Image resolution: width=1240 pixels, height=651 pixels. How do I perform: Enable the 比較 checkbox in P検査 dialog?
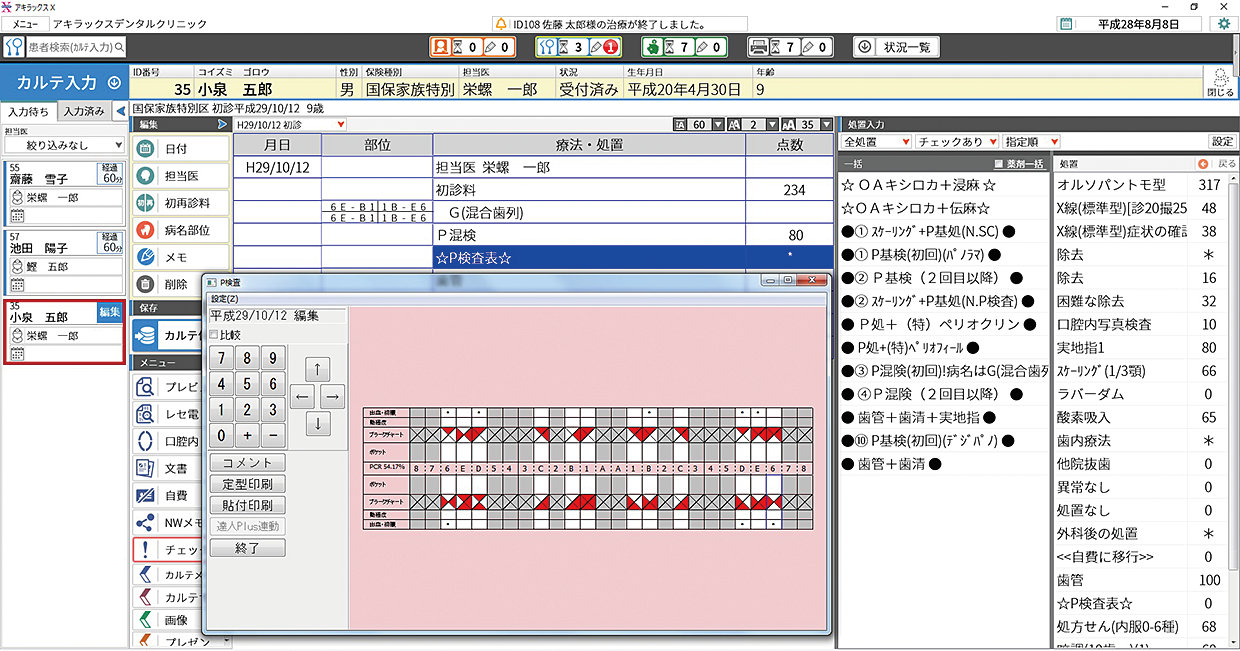tap(214, 335)
